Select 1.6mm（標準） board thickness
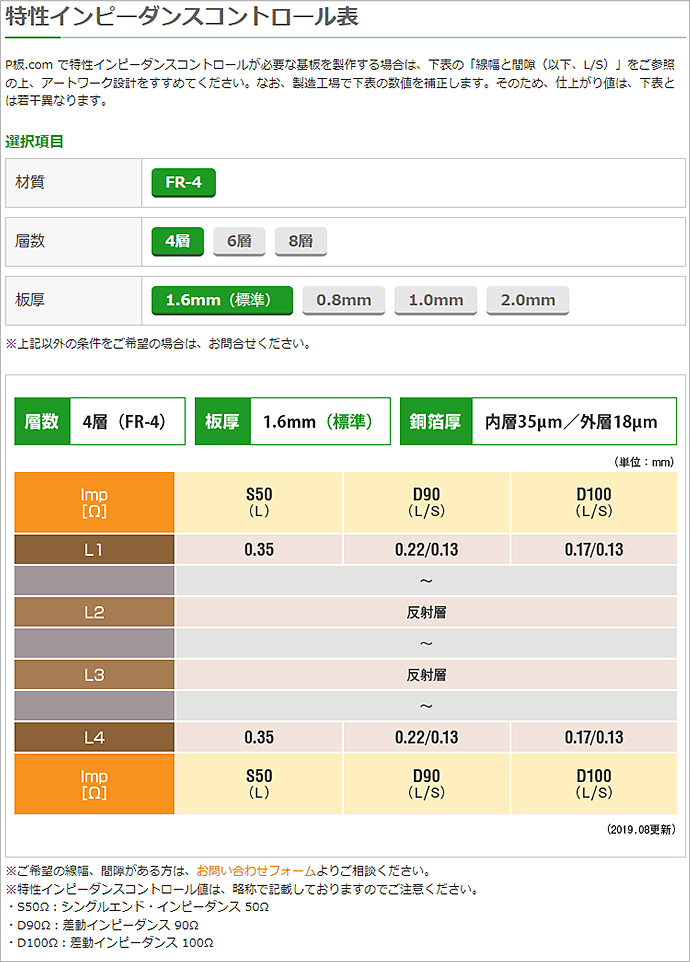The image size is (690, 962). (x=221, y=300)
